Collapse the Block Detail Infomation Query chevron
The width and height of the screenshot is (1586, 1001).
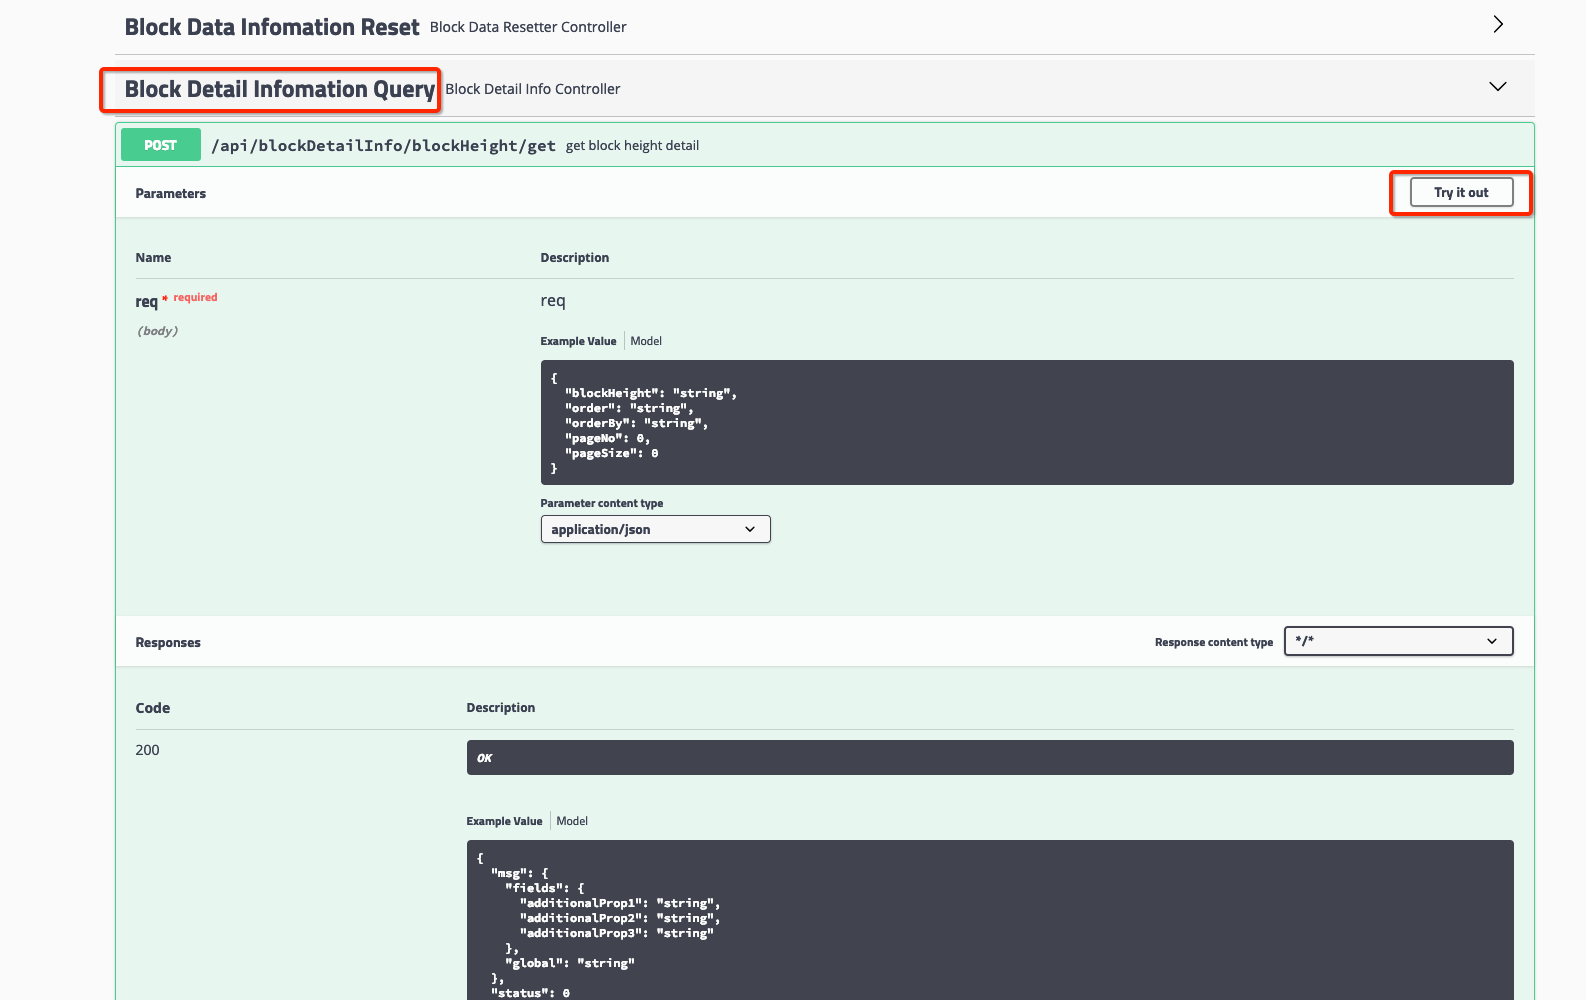click(1497, 87)
